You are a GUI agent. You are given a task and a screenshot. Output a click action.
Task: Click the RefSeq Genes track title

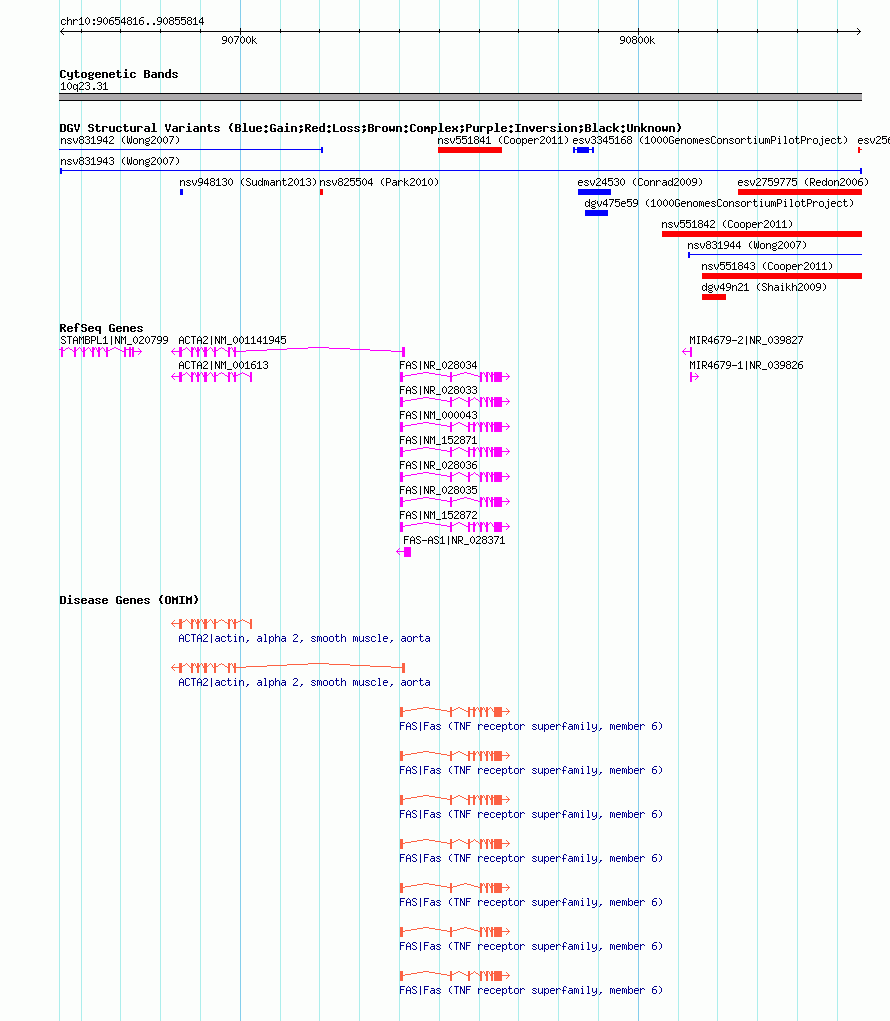(x=101, y=328)
